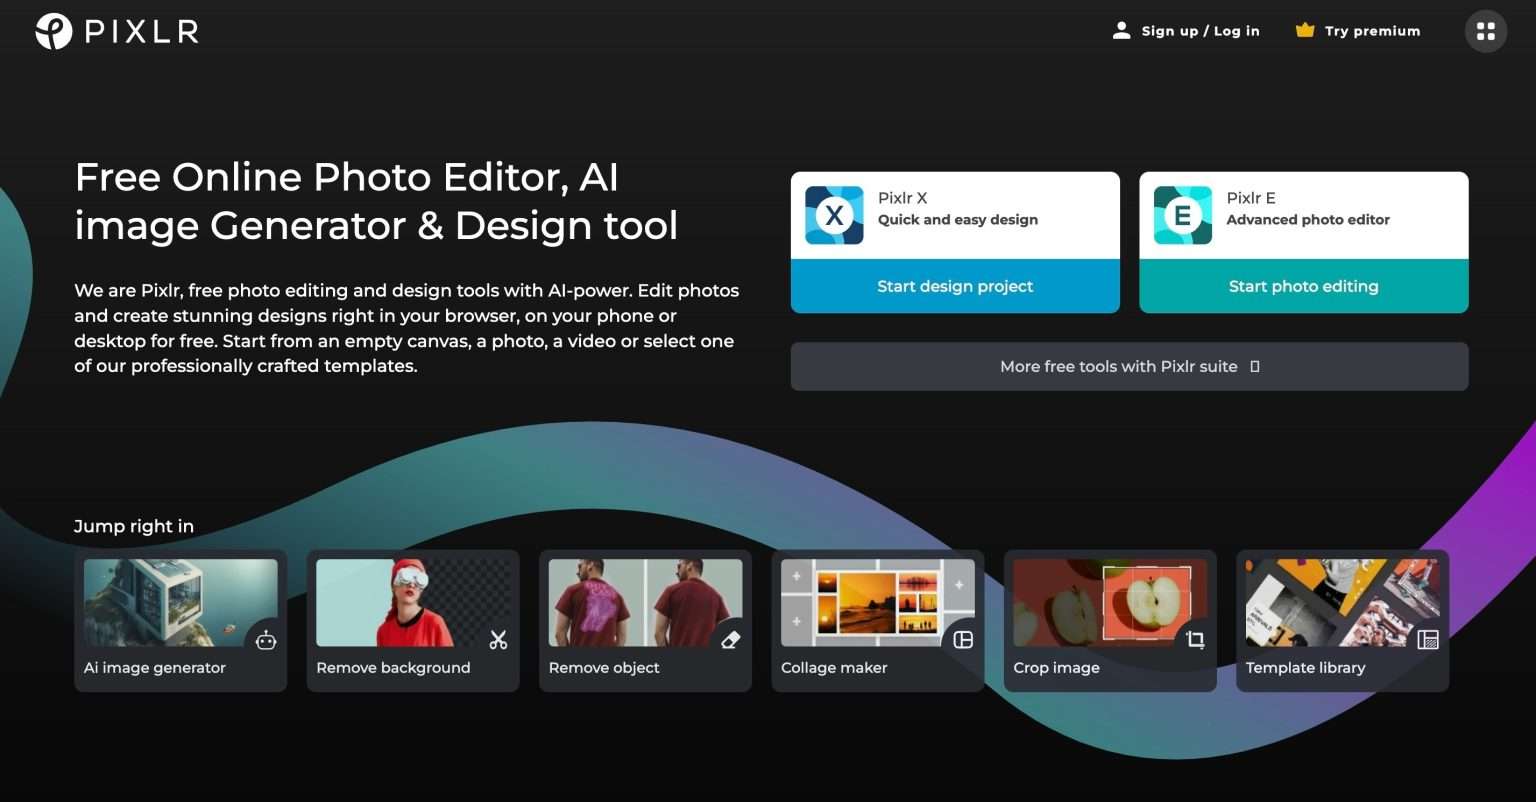The height and width of the screenshot is (802, 1536).
Task: Open the Remove background thumbnail image
Action: [413, 602]
